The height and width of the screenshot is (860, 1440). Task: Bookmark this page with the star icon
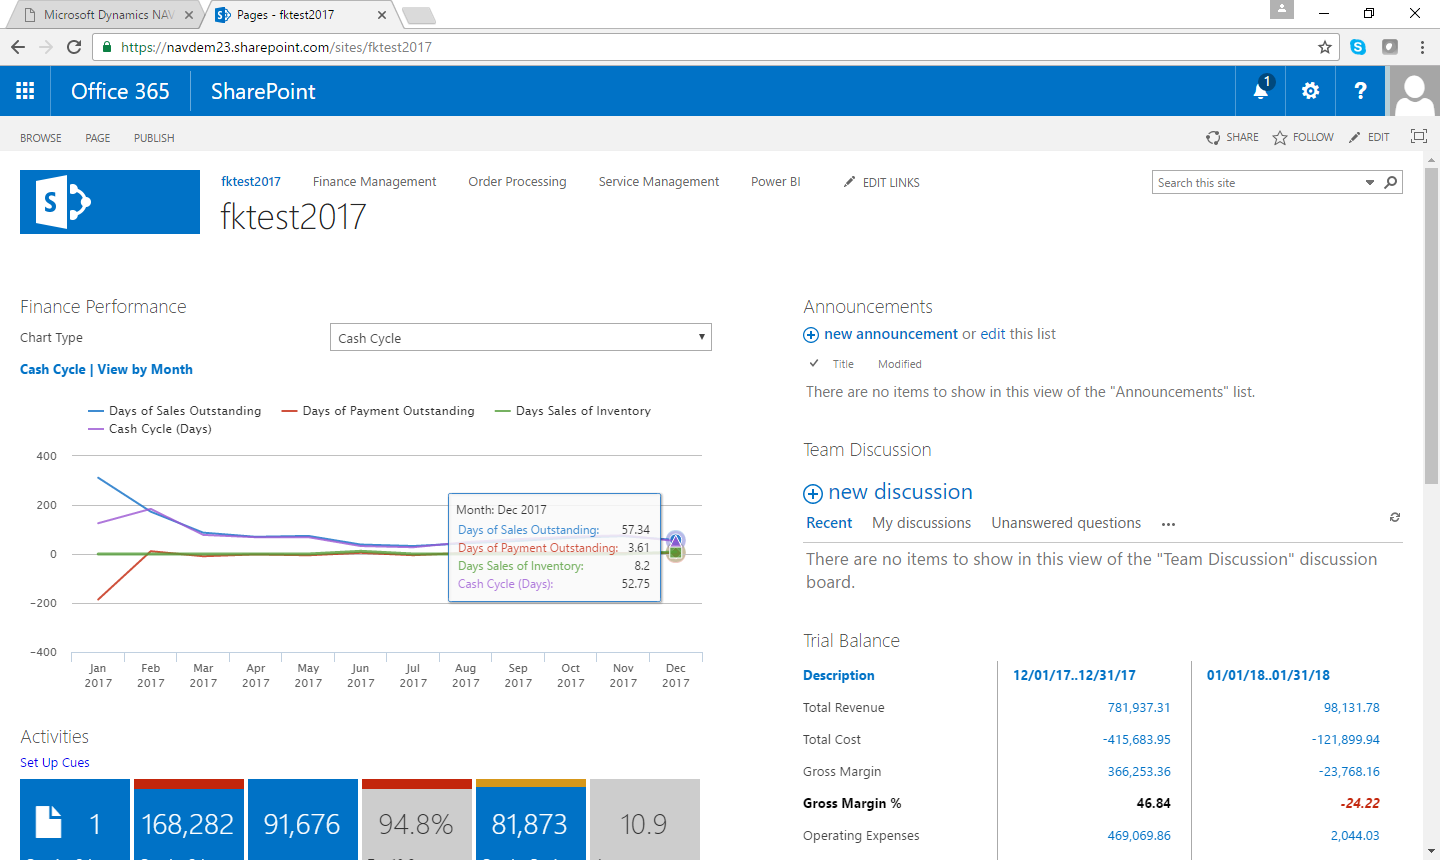pos(1325,47)
